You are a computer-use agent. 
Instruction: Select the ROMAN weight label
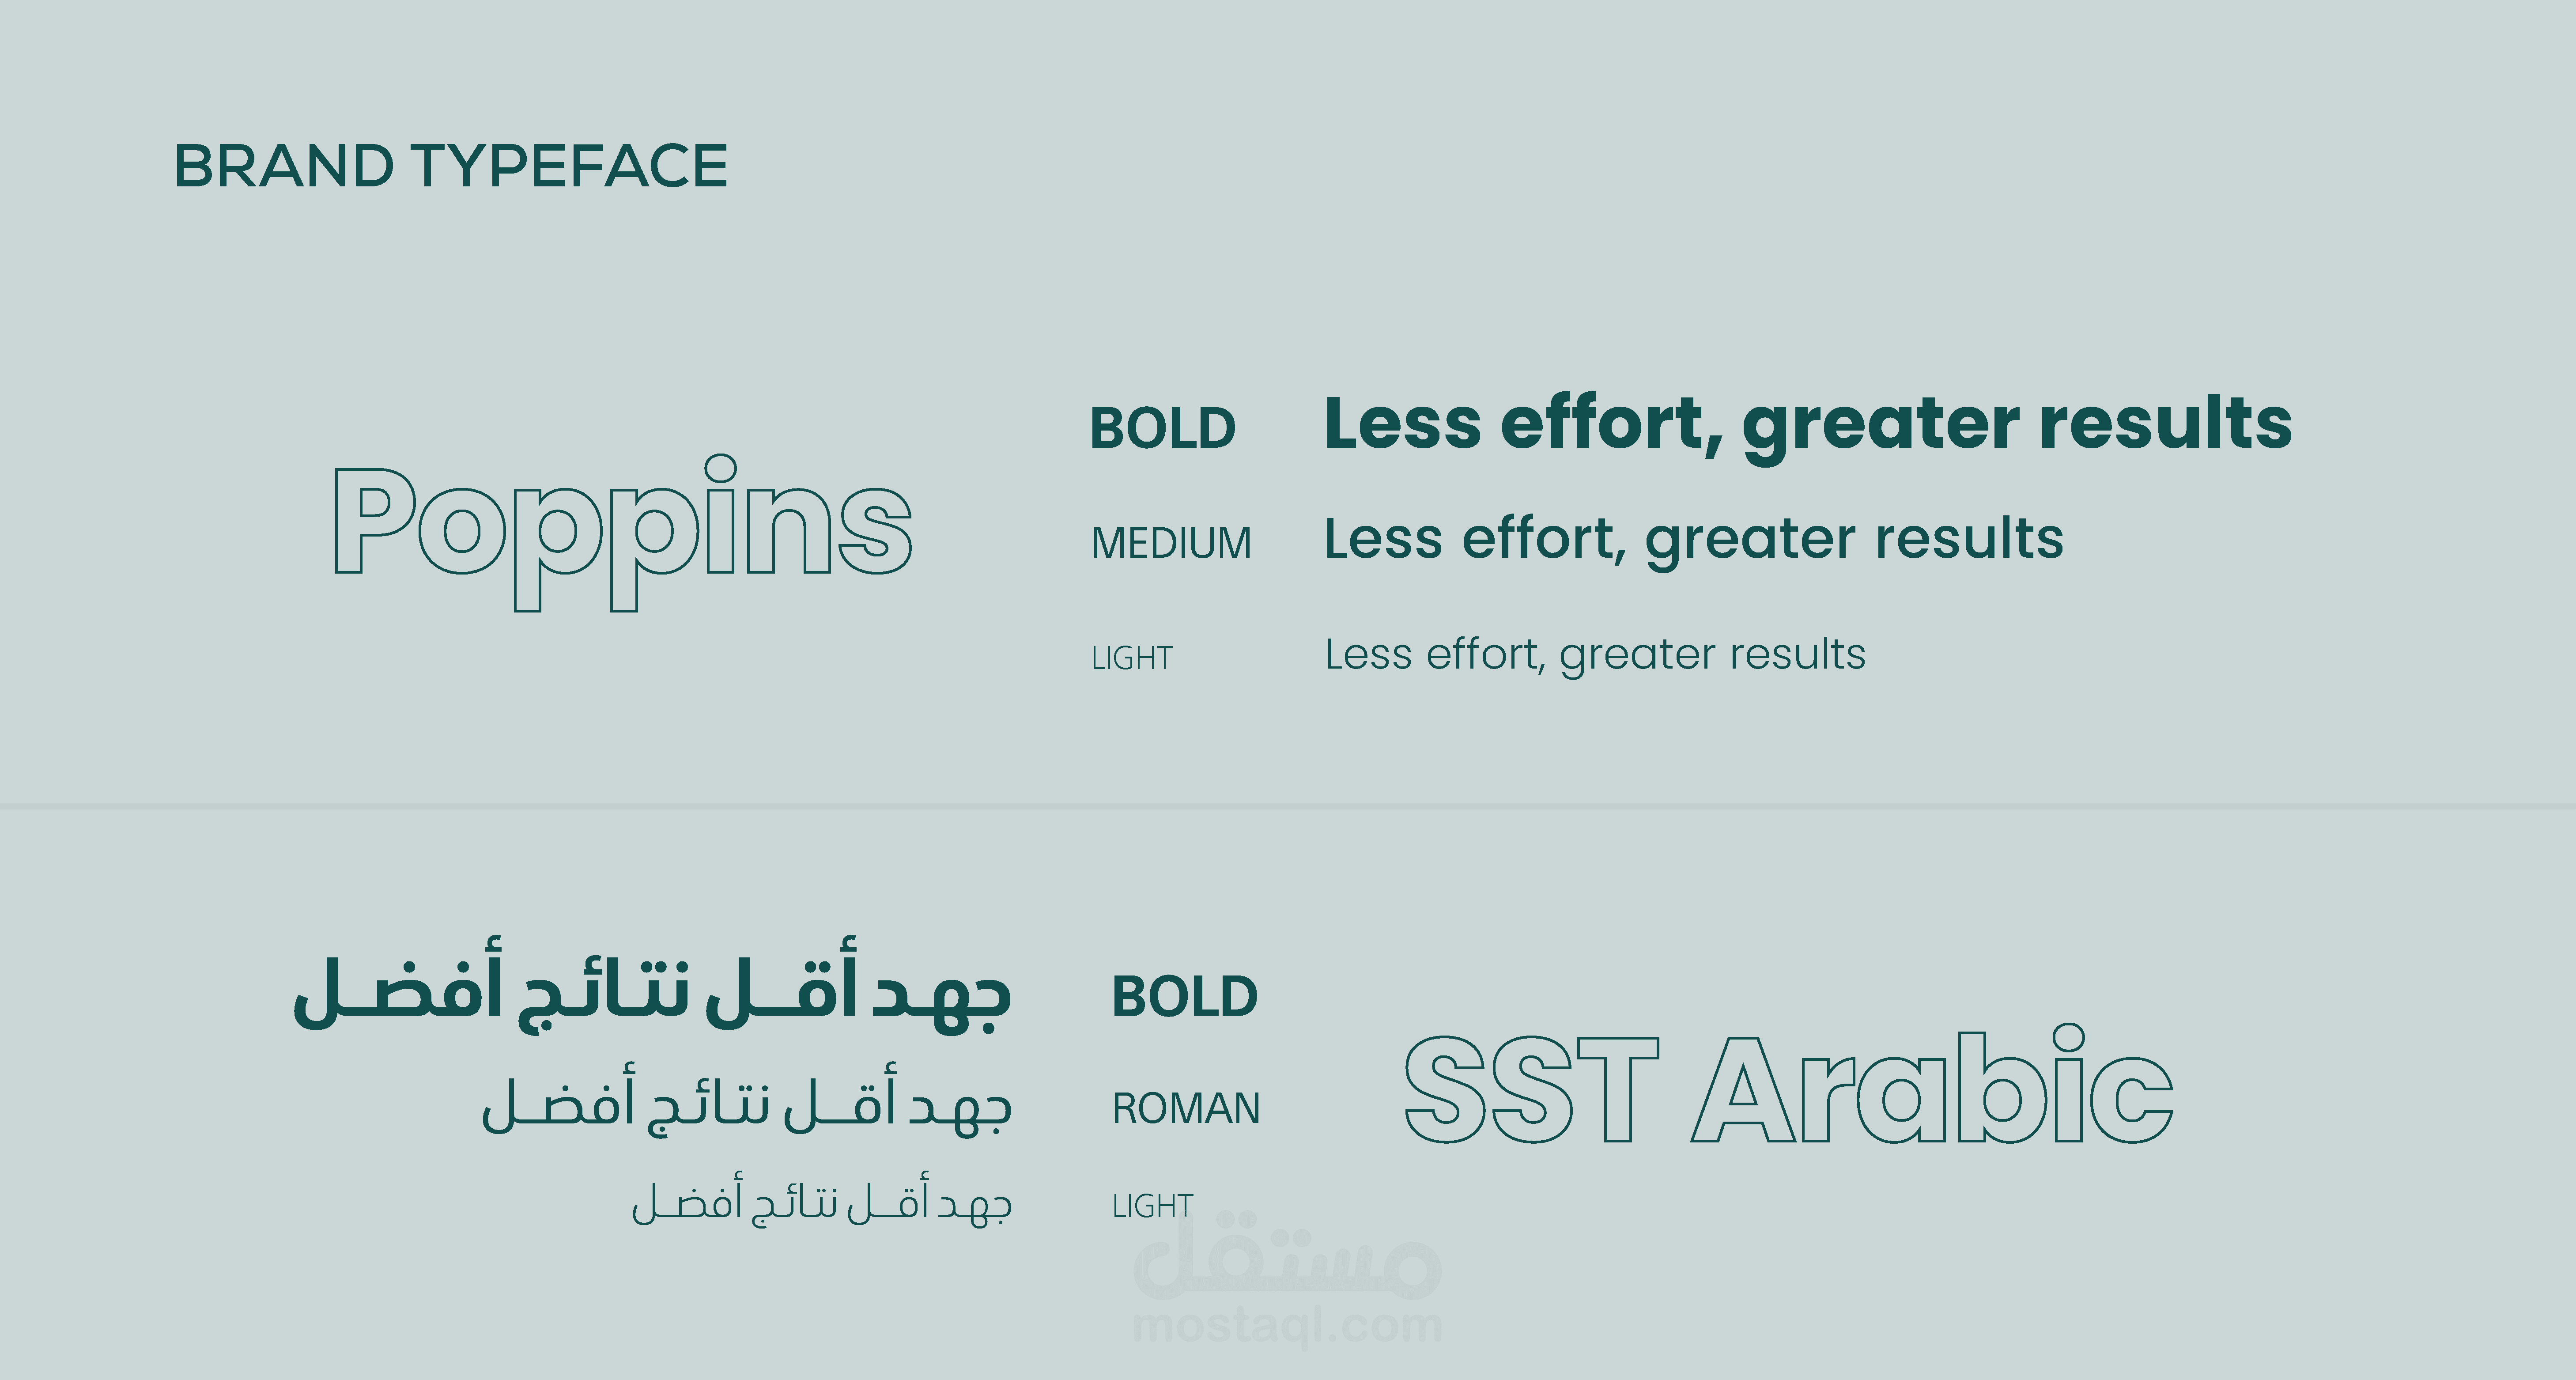click(x=1186, y=1109)
